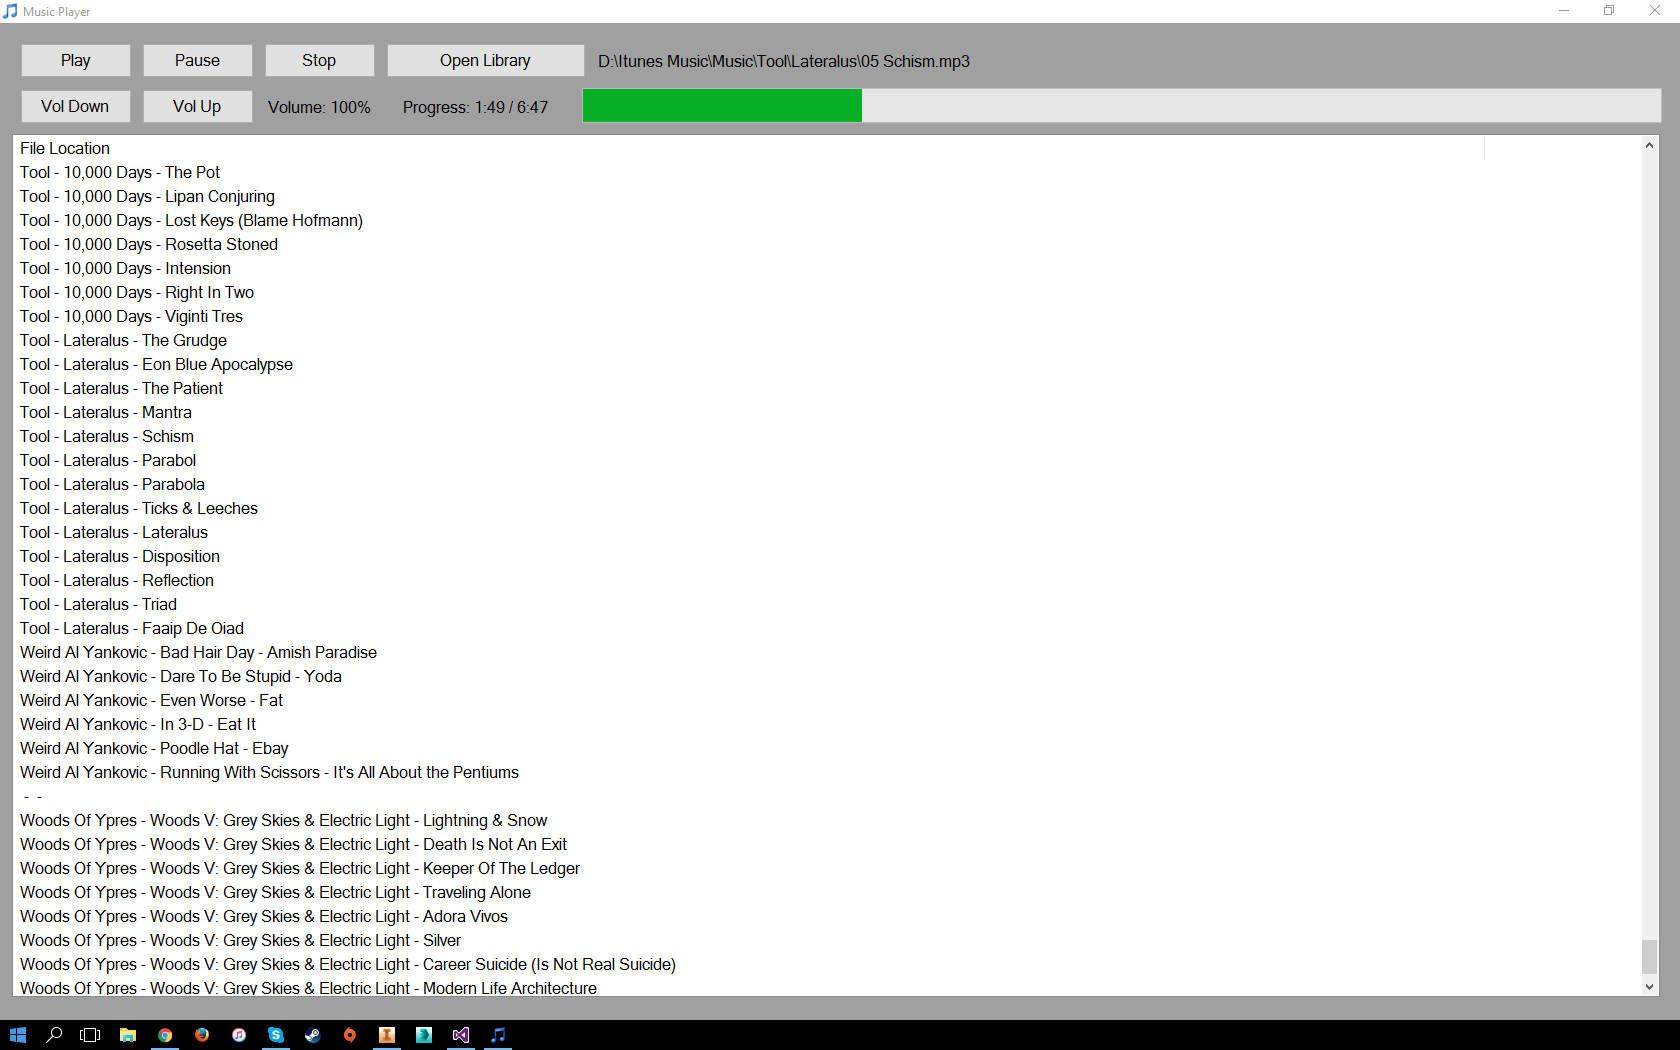Select Woods Of Ypres 'Adora Vivos'
This screenshot has height=1050, width=1680.
pos(264,916)
